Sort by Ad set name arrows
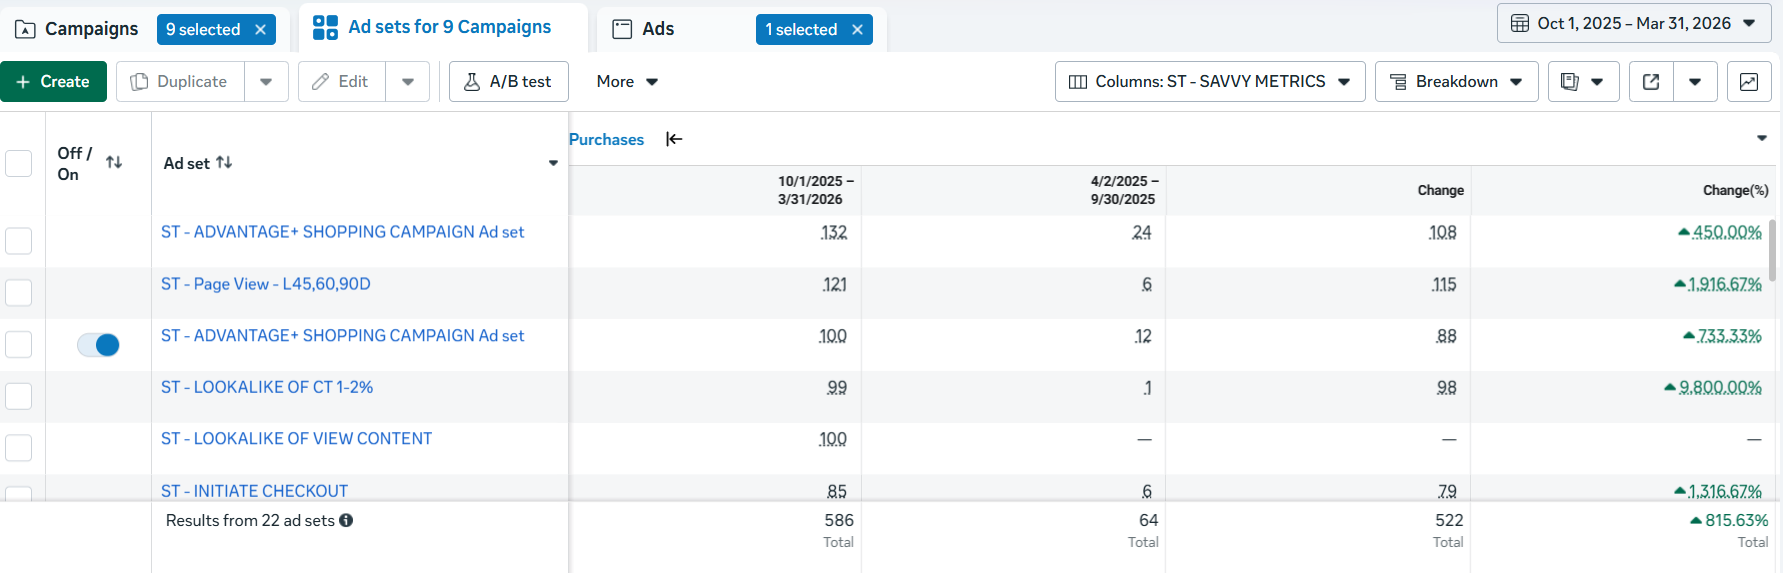The height and width of the screenshot is (573, 1783). pyautogui.click(x=224, y=162)
